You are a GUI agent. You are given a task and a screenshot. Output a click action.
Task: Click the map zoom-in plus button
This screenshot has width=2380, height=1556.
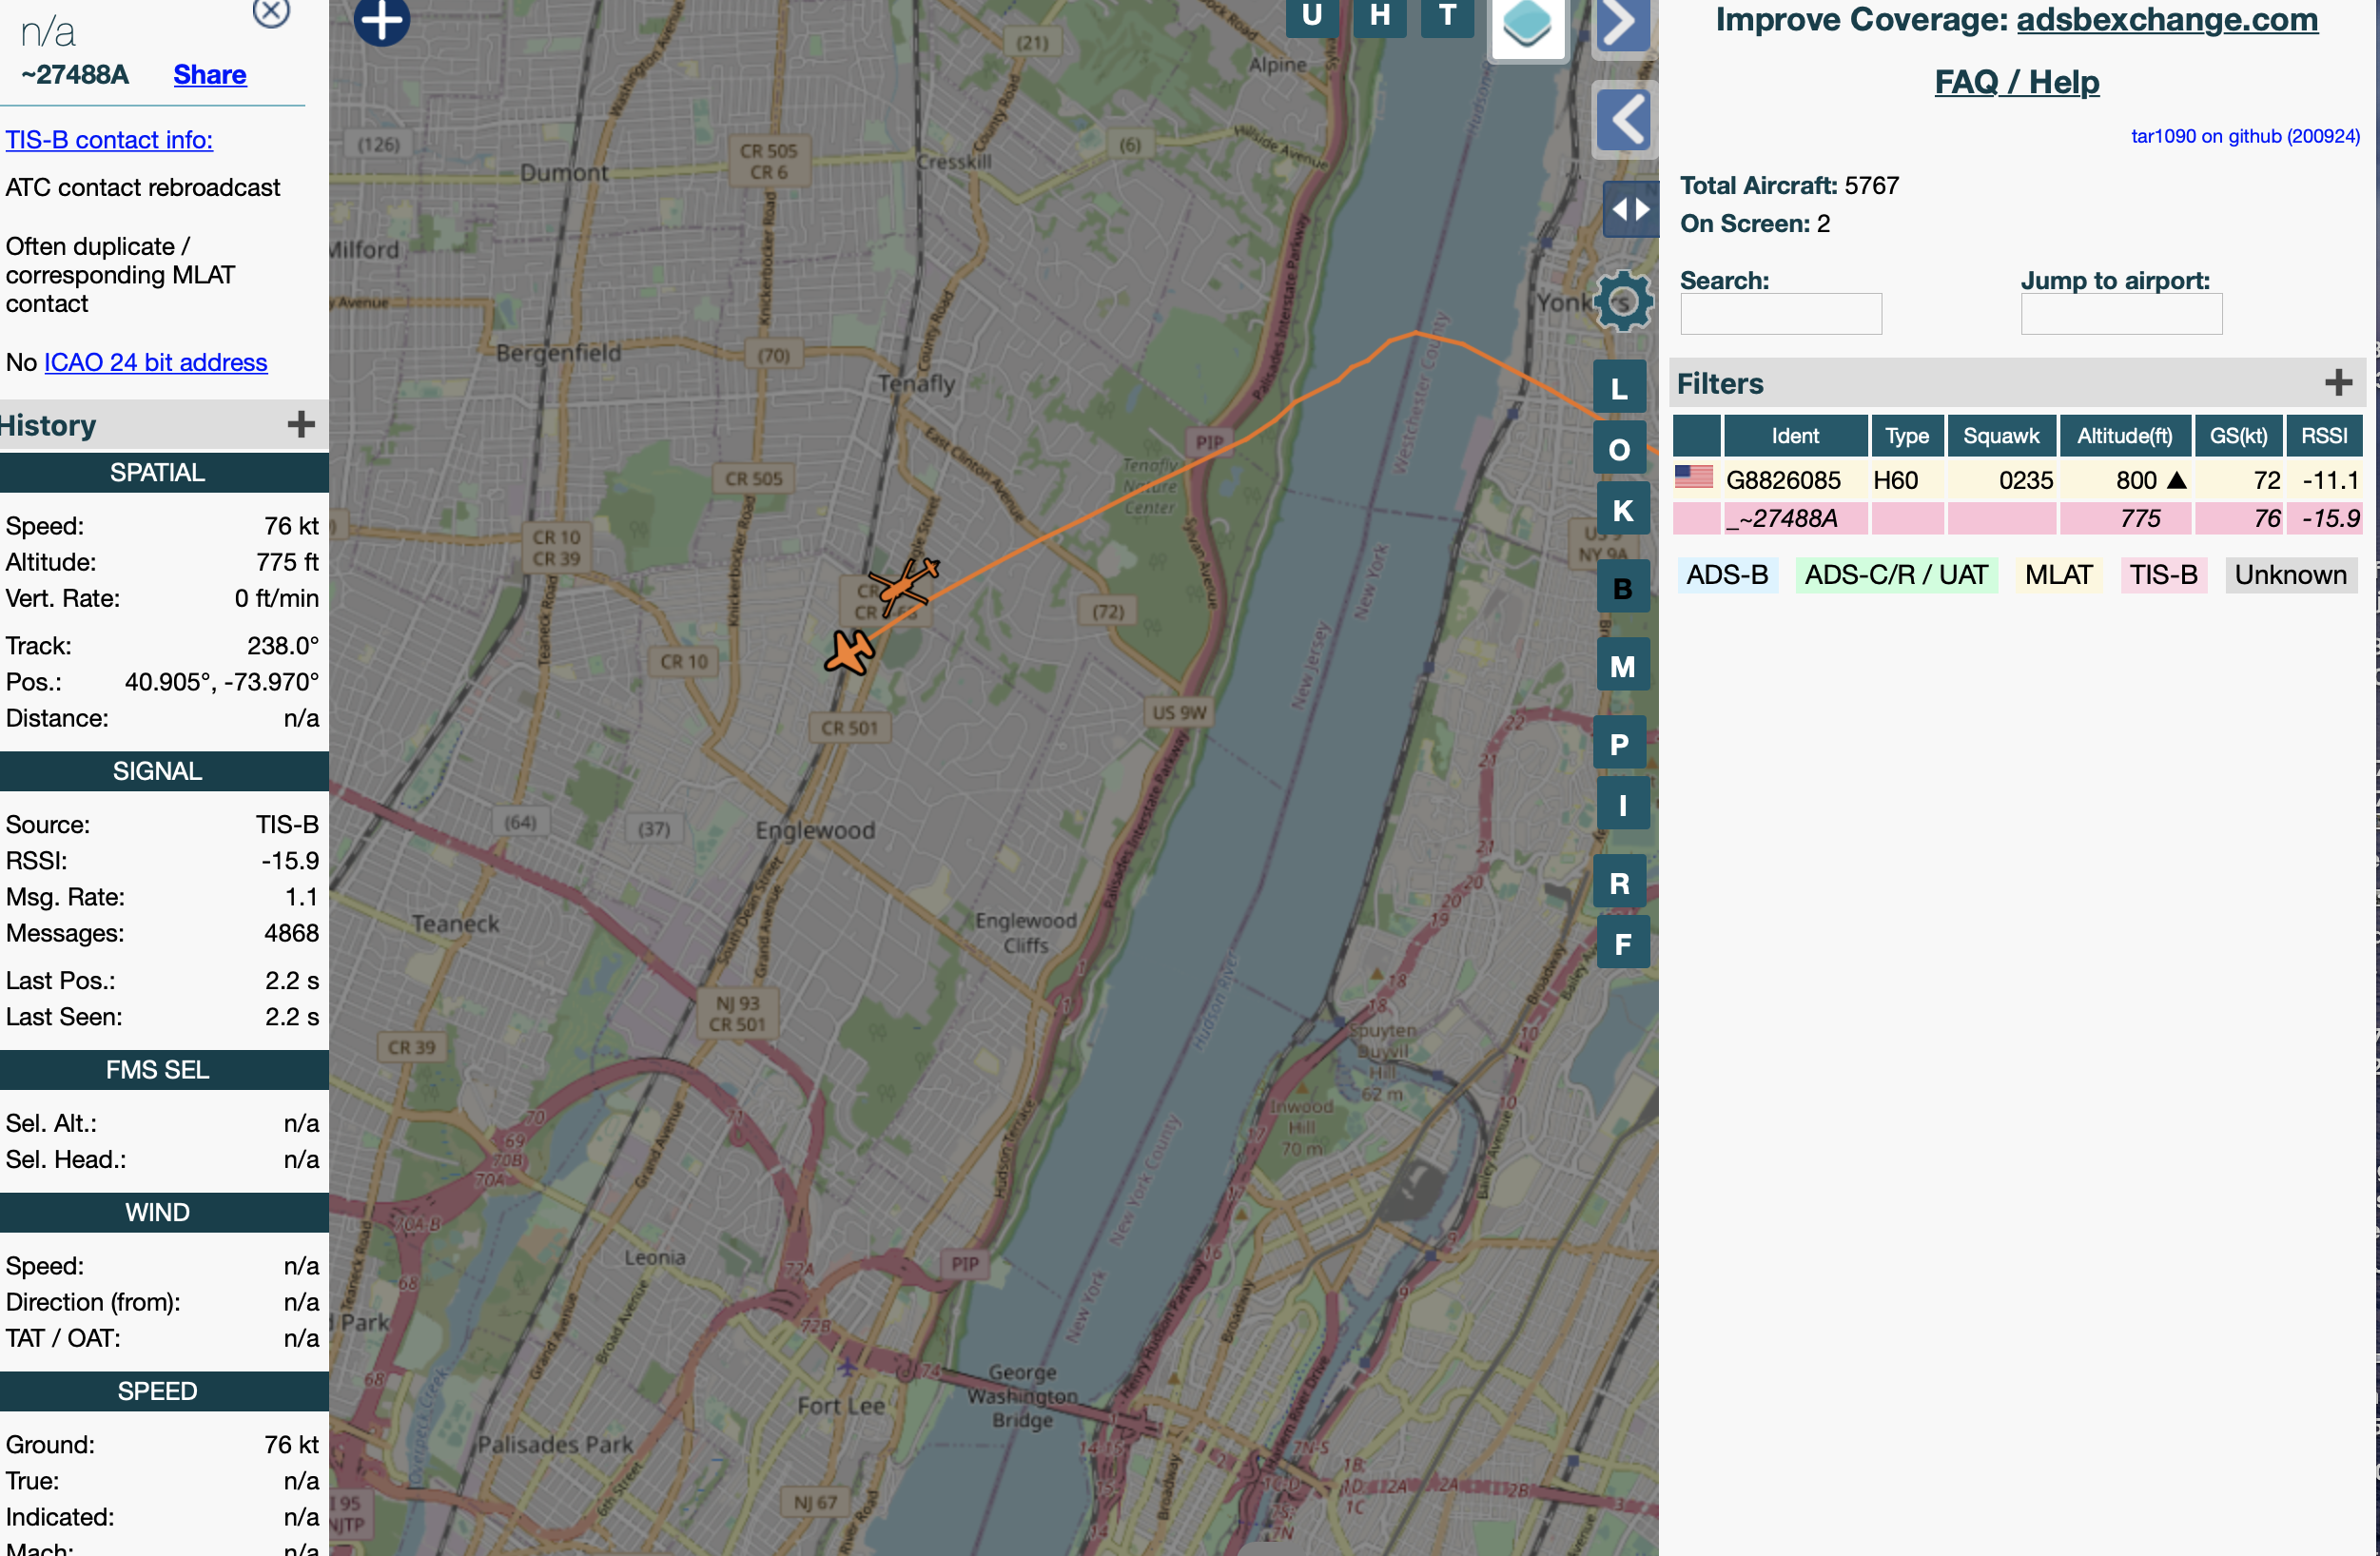(x=382, y=20)
